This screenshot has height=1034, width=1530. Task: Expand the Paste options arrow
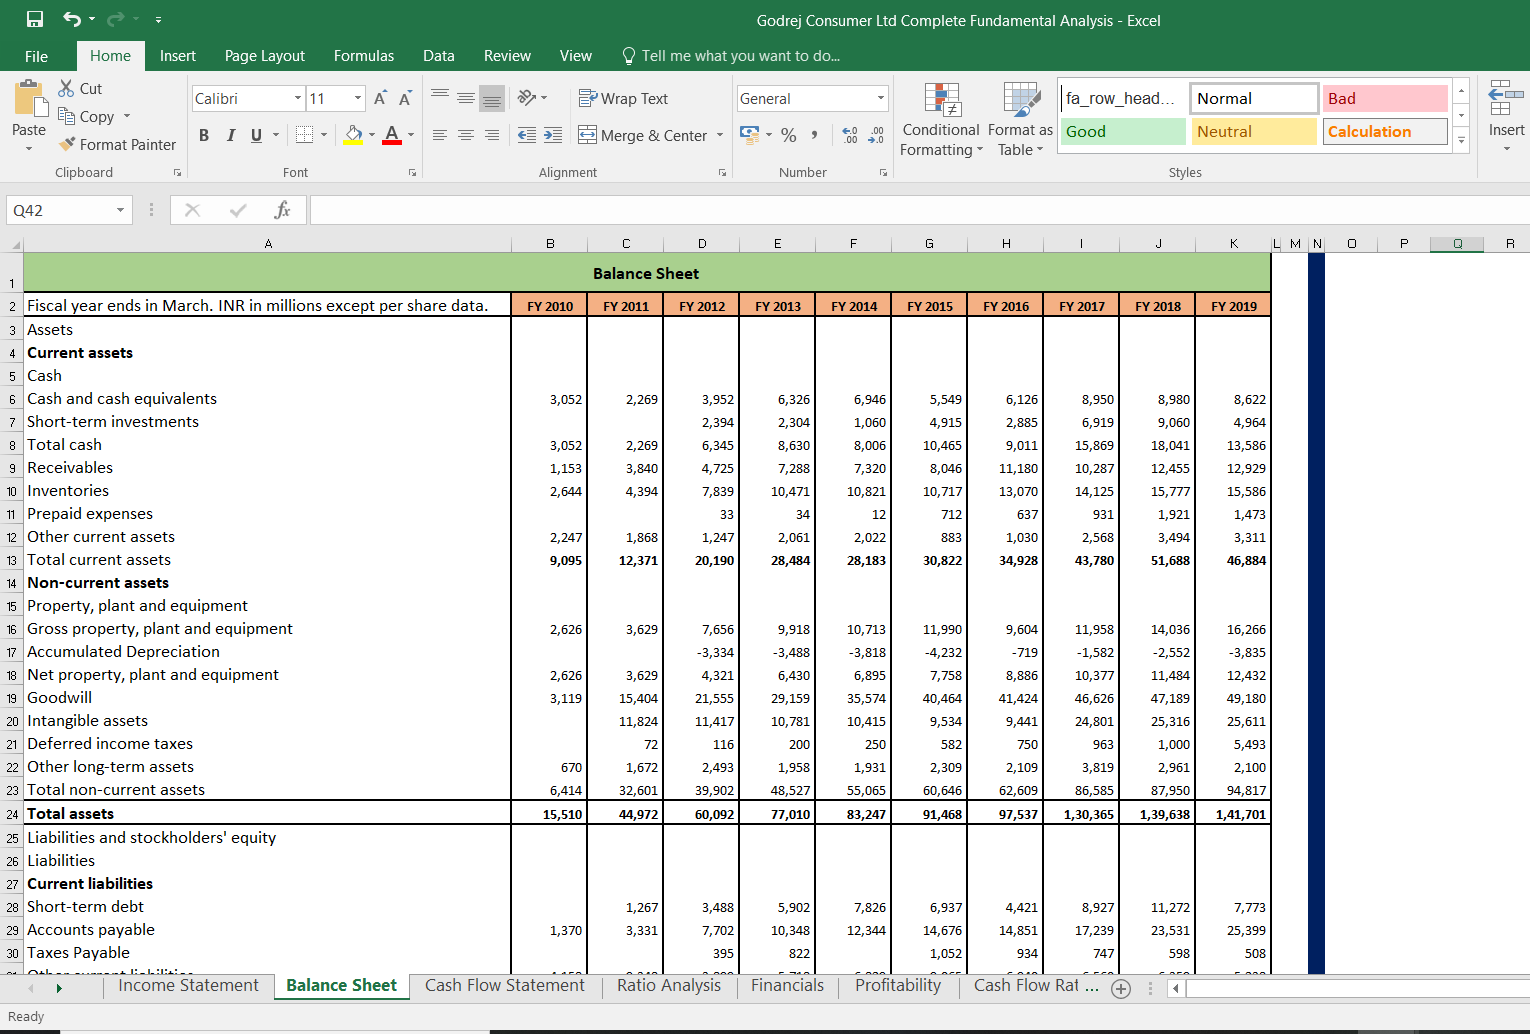(x=29, y=148)
